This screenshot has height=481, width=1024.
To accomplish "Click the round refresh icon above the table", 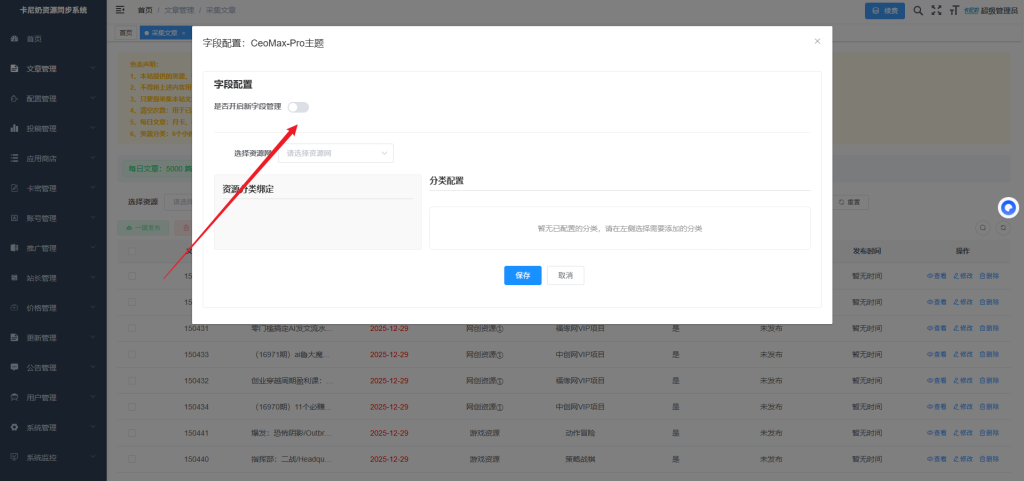I will point(1004,228).
